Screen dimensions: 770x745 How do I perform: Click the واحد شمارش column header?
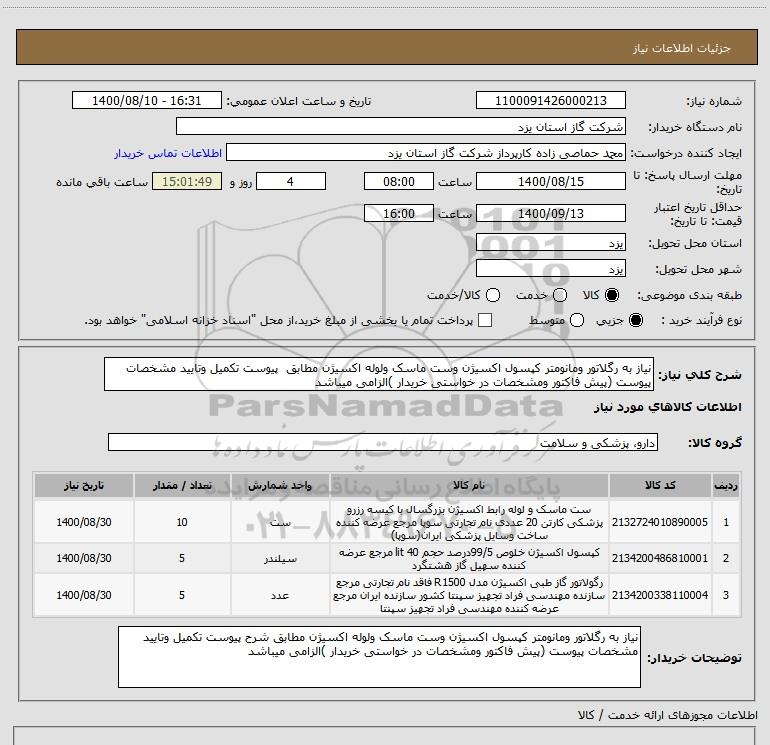pos(280,485)
